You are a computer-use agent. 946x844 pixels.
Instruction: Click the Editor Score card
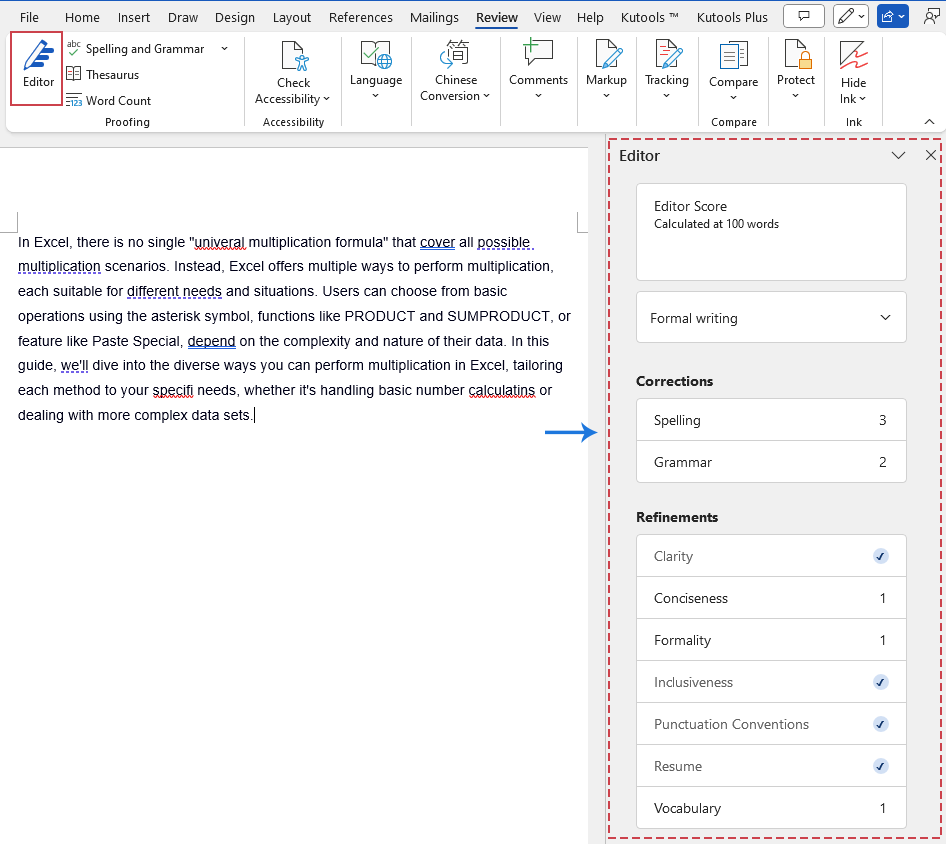pos(771,231)
